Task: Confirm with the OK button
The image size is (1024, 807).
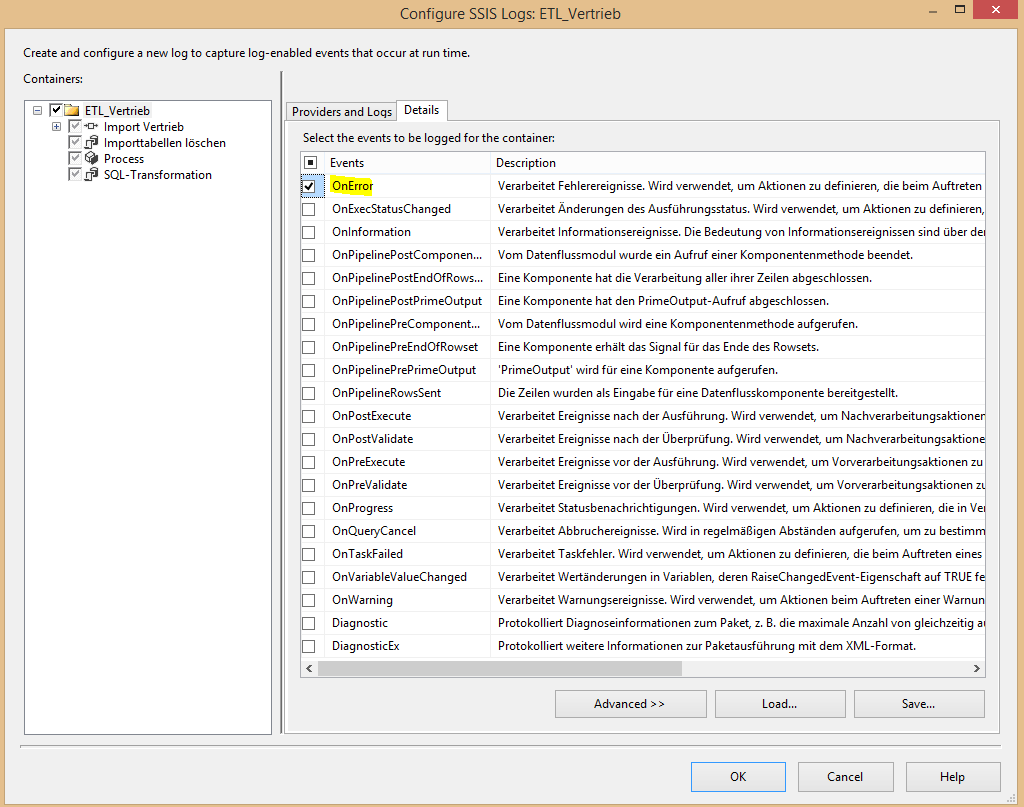Action: (x=738, y=777)
